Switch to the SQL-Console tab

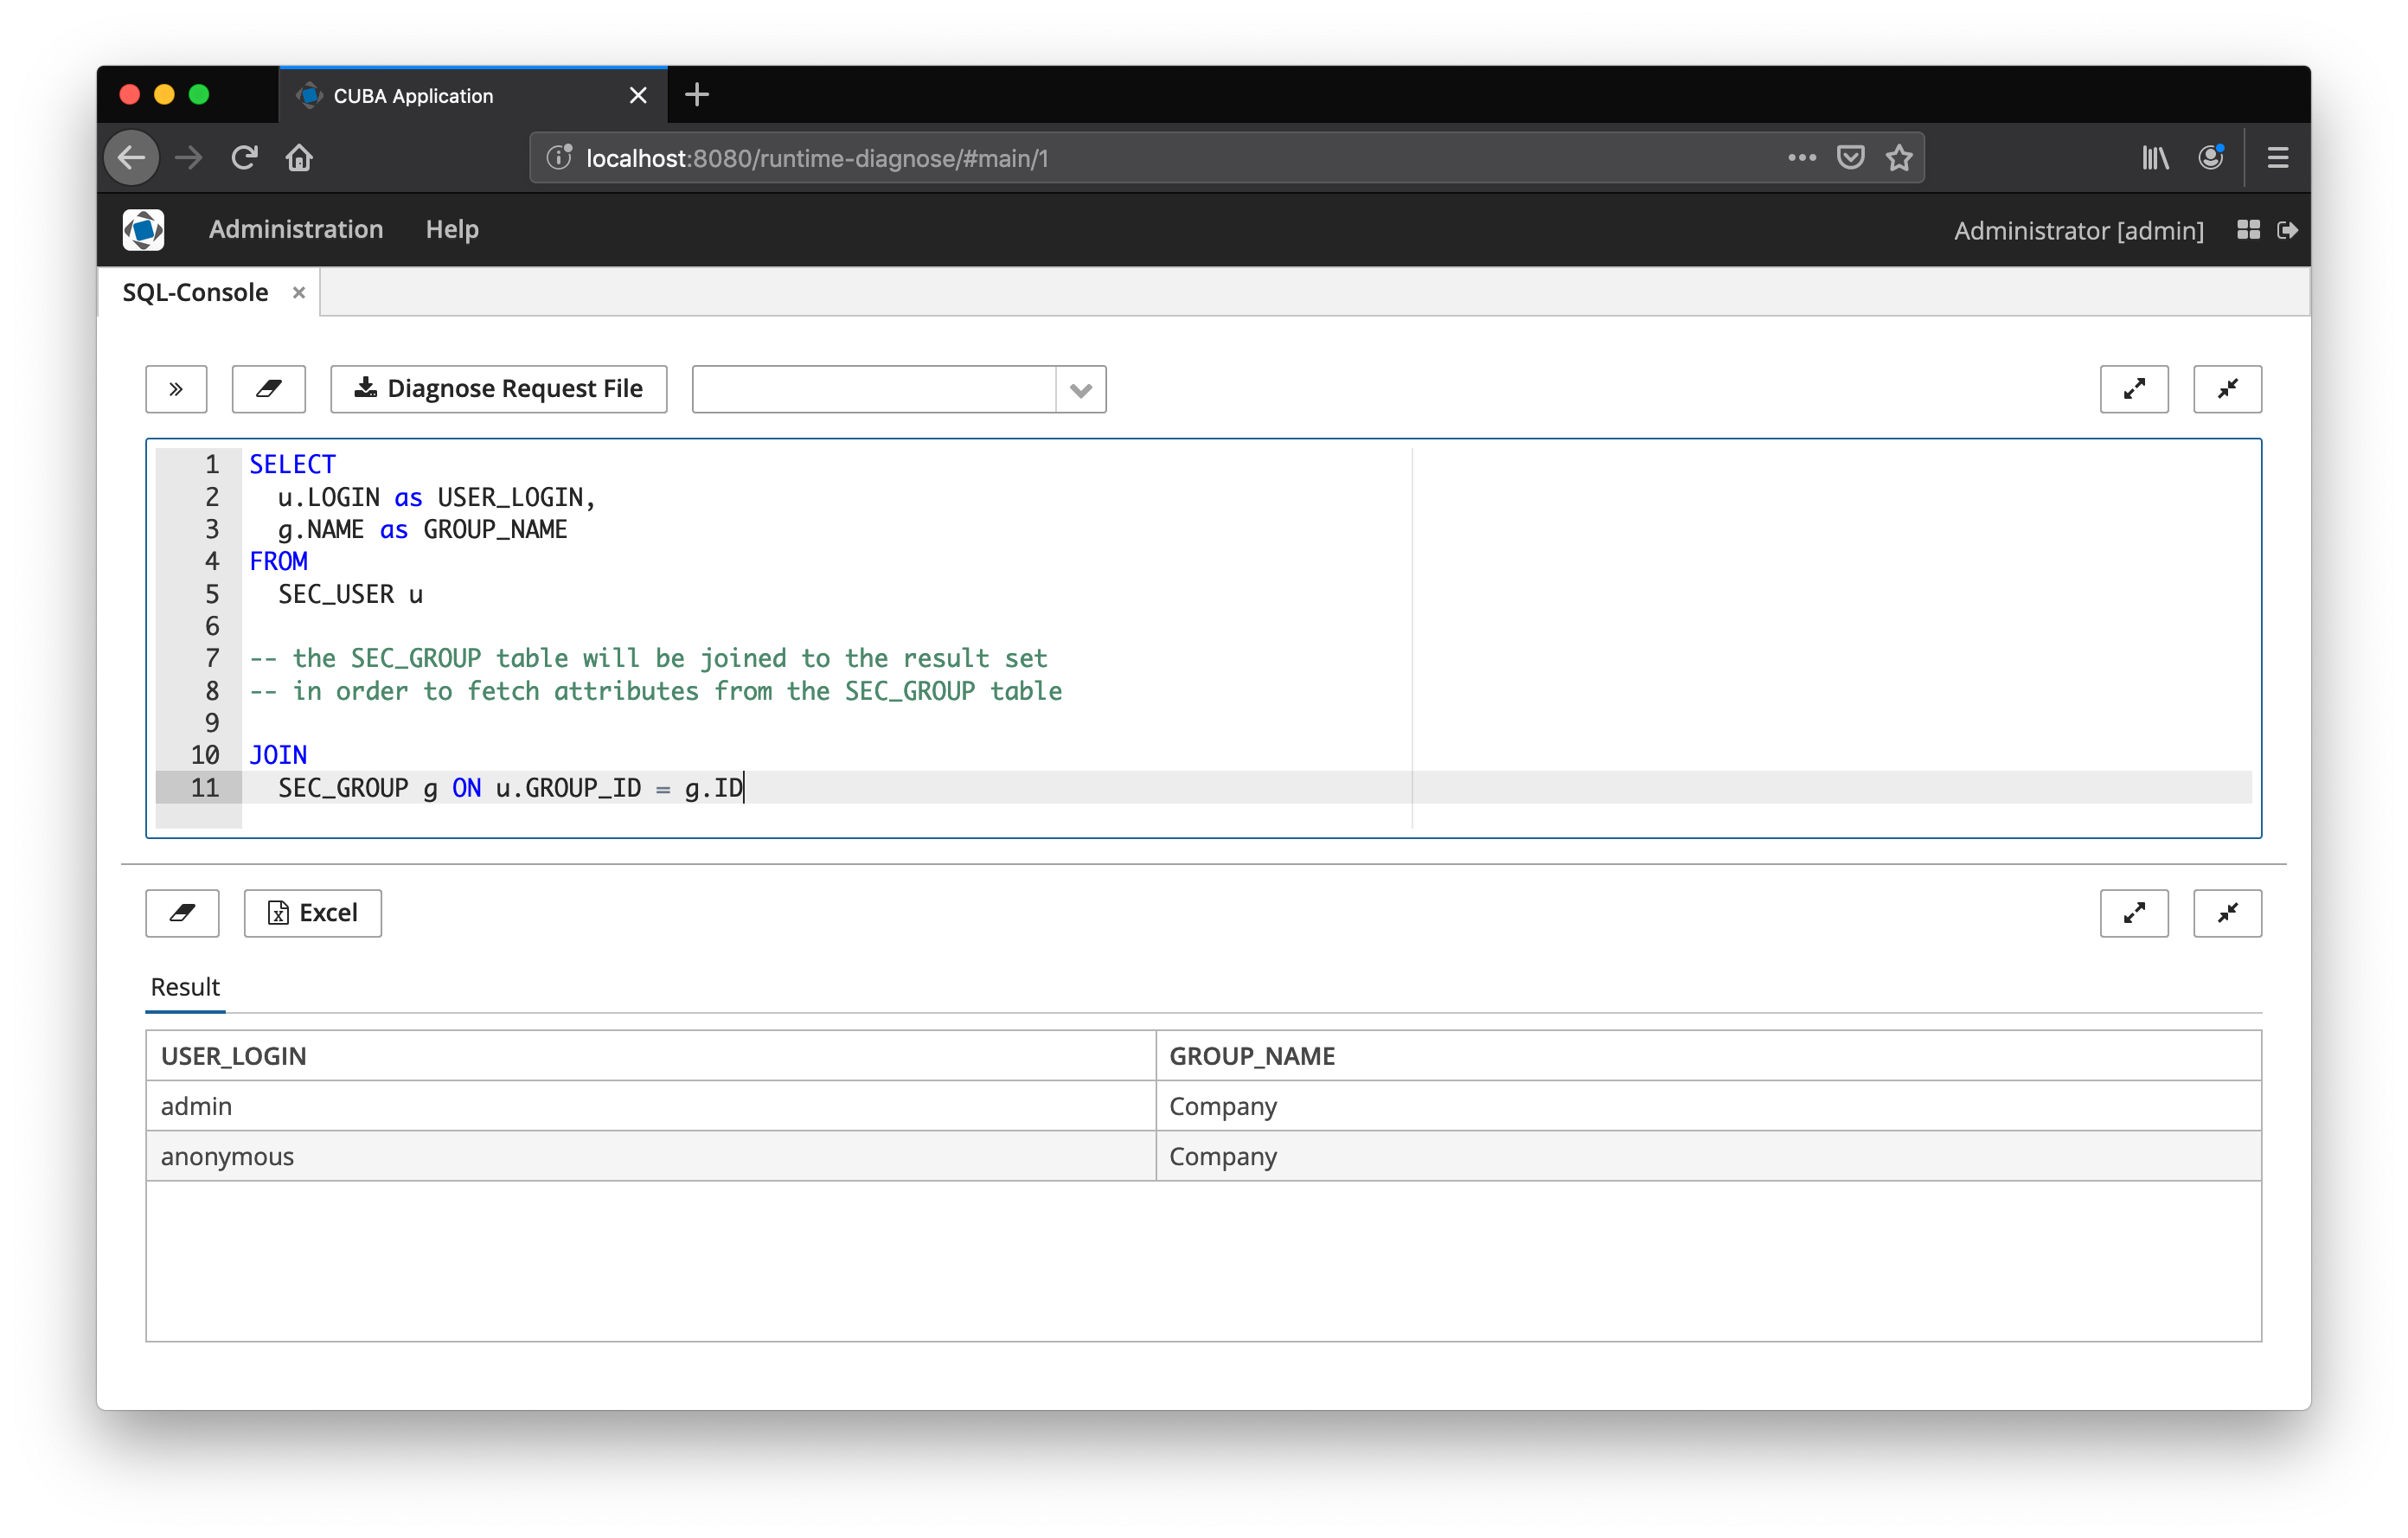tap(195, 292)
